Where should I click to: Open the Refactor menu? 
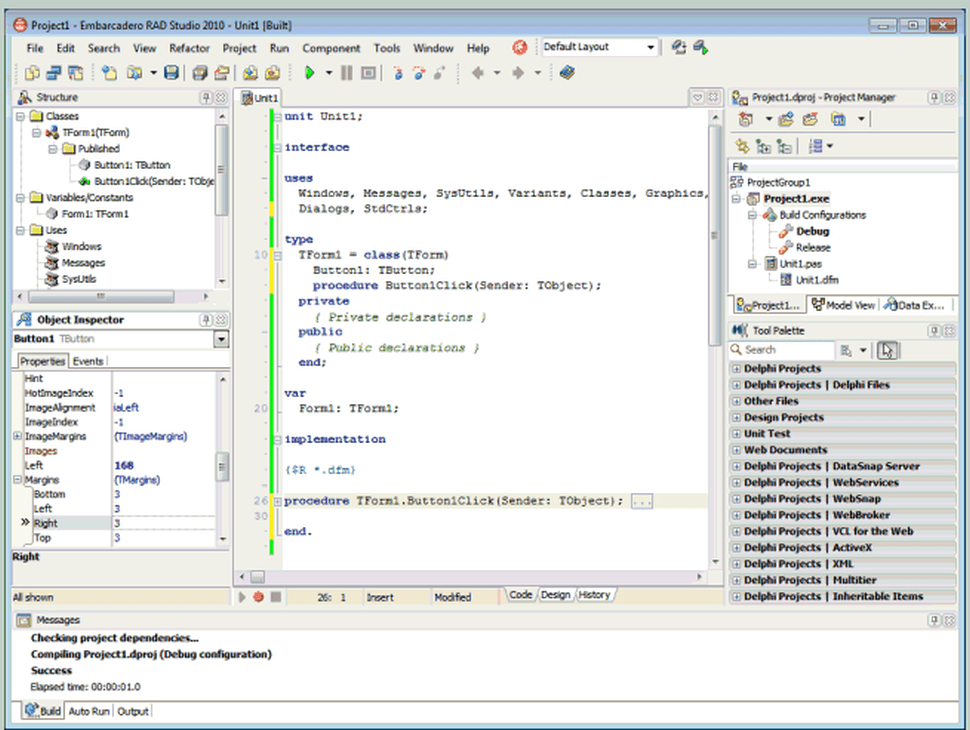189,48
